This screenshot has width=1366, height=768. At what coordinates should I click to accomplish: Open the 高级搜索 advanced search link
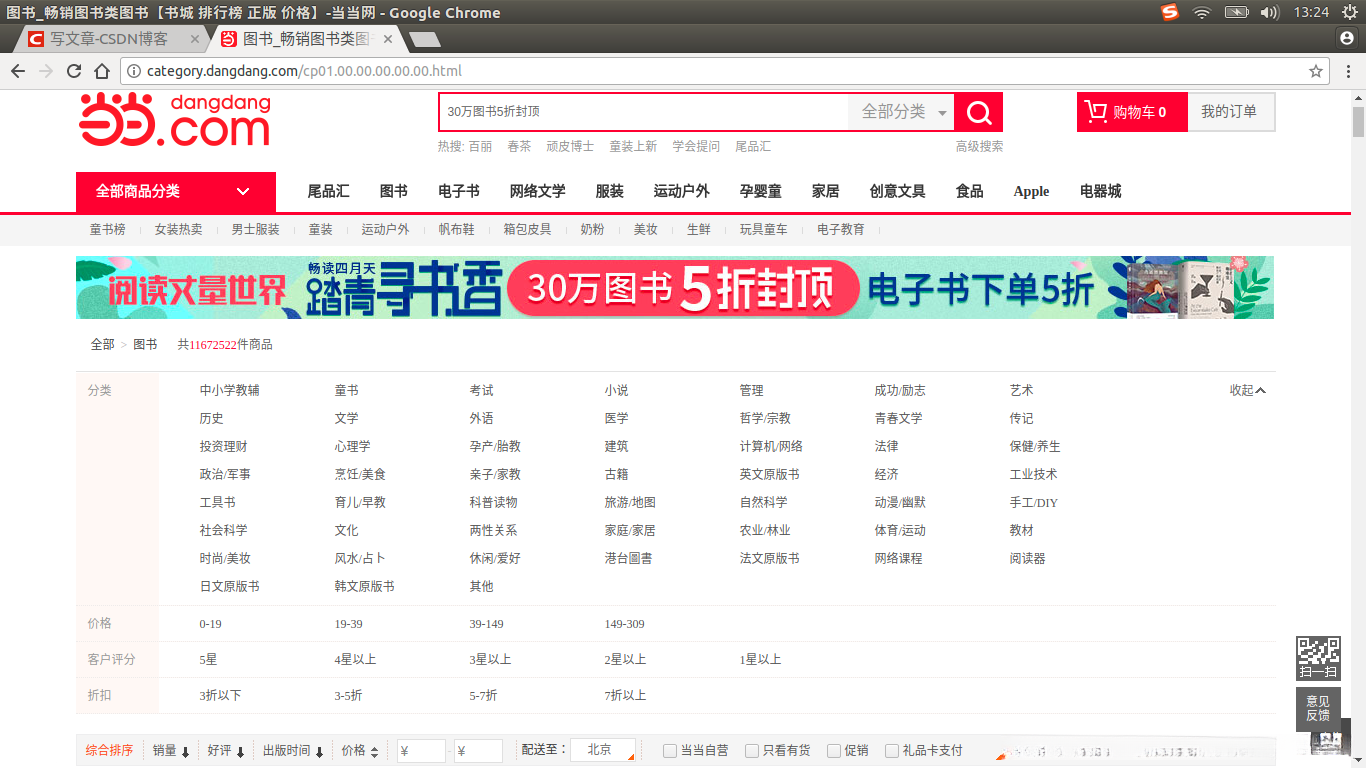pos(979,147)
